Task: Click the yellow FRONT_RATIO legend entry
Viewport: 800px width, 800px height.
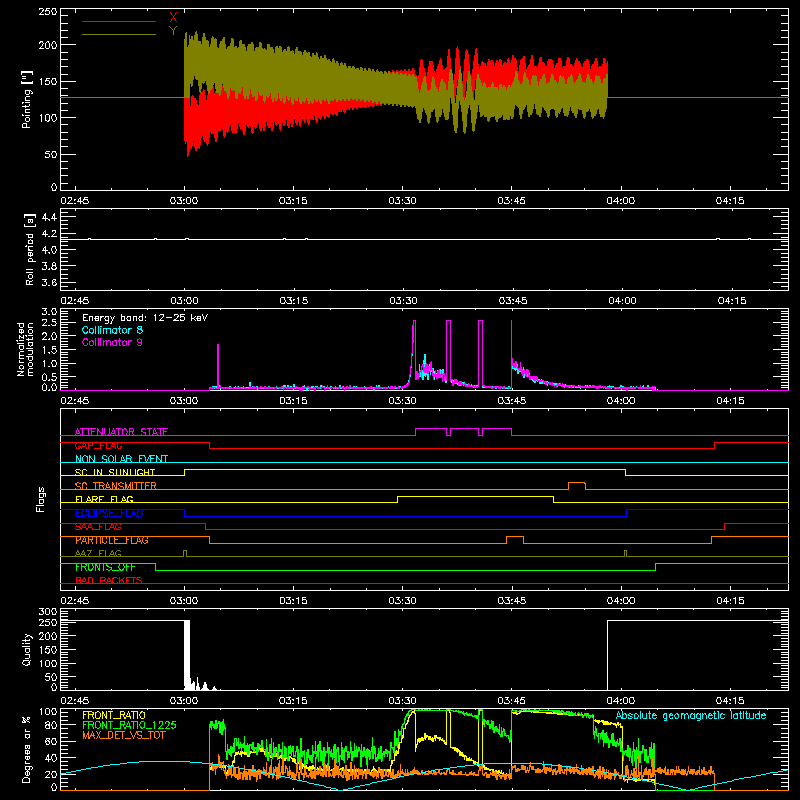Action: pyautogui.click(x=114, y=715)
